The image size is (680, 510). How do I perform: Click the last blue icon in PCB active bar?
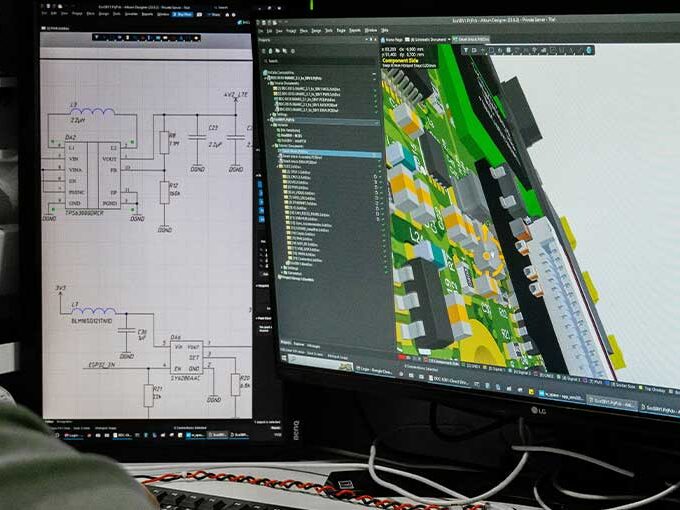tap(588, 50)
